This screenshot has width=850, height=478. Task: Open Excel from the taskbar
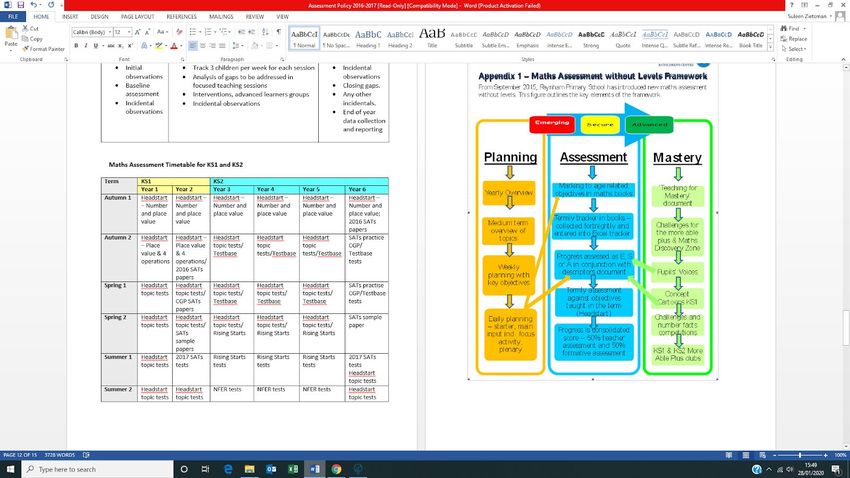tap(293, 469)
